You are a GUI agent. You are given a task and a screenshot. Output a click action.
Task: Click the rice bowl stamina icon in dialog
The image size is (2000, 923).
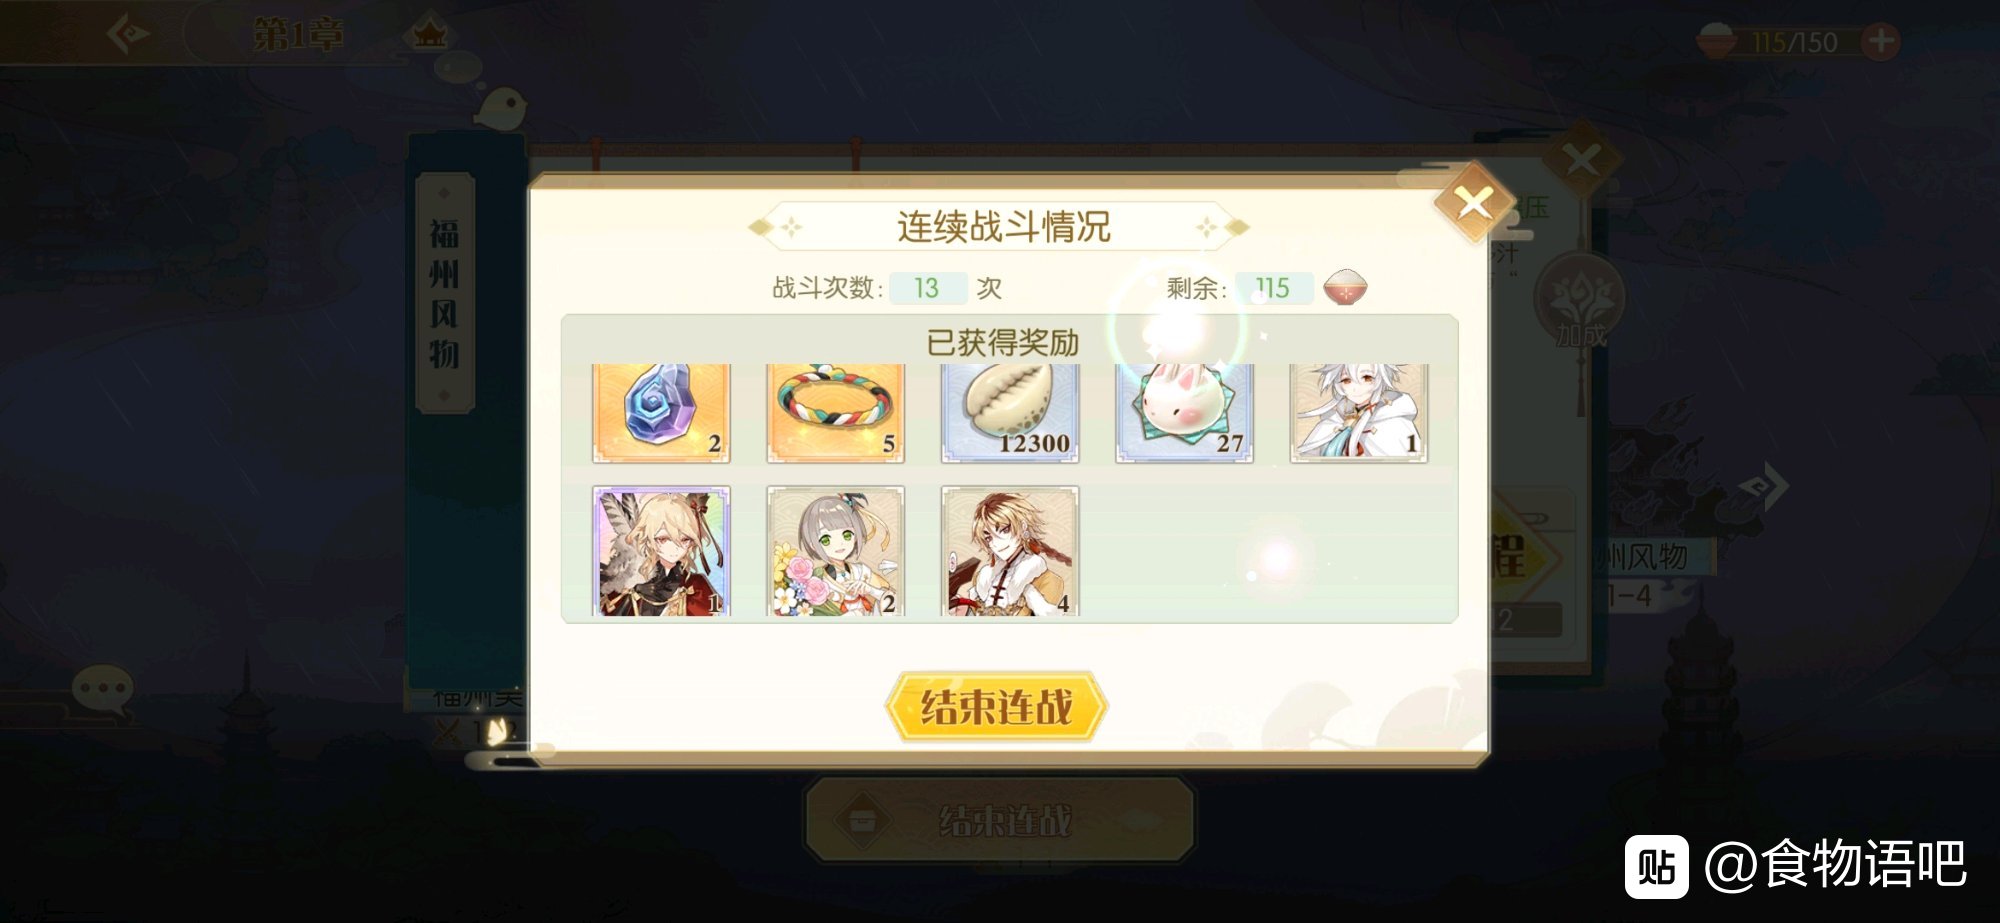click(1345, 288)
